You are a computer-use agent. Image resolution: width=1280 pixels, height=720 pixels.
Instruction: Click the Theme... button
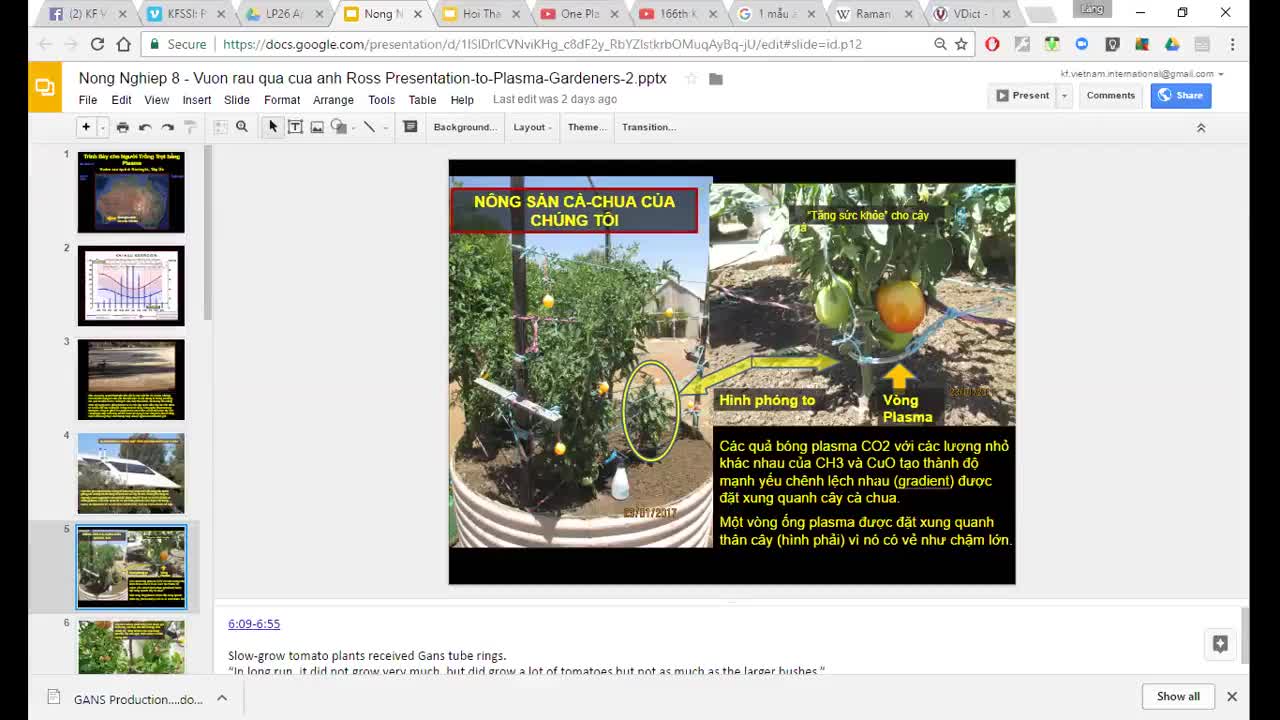[587, 127]
